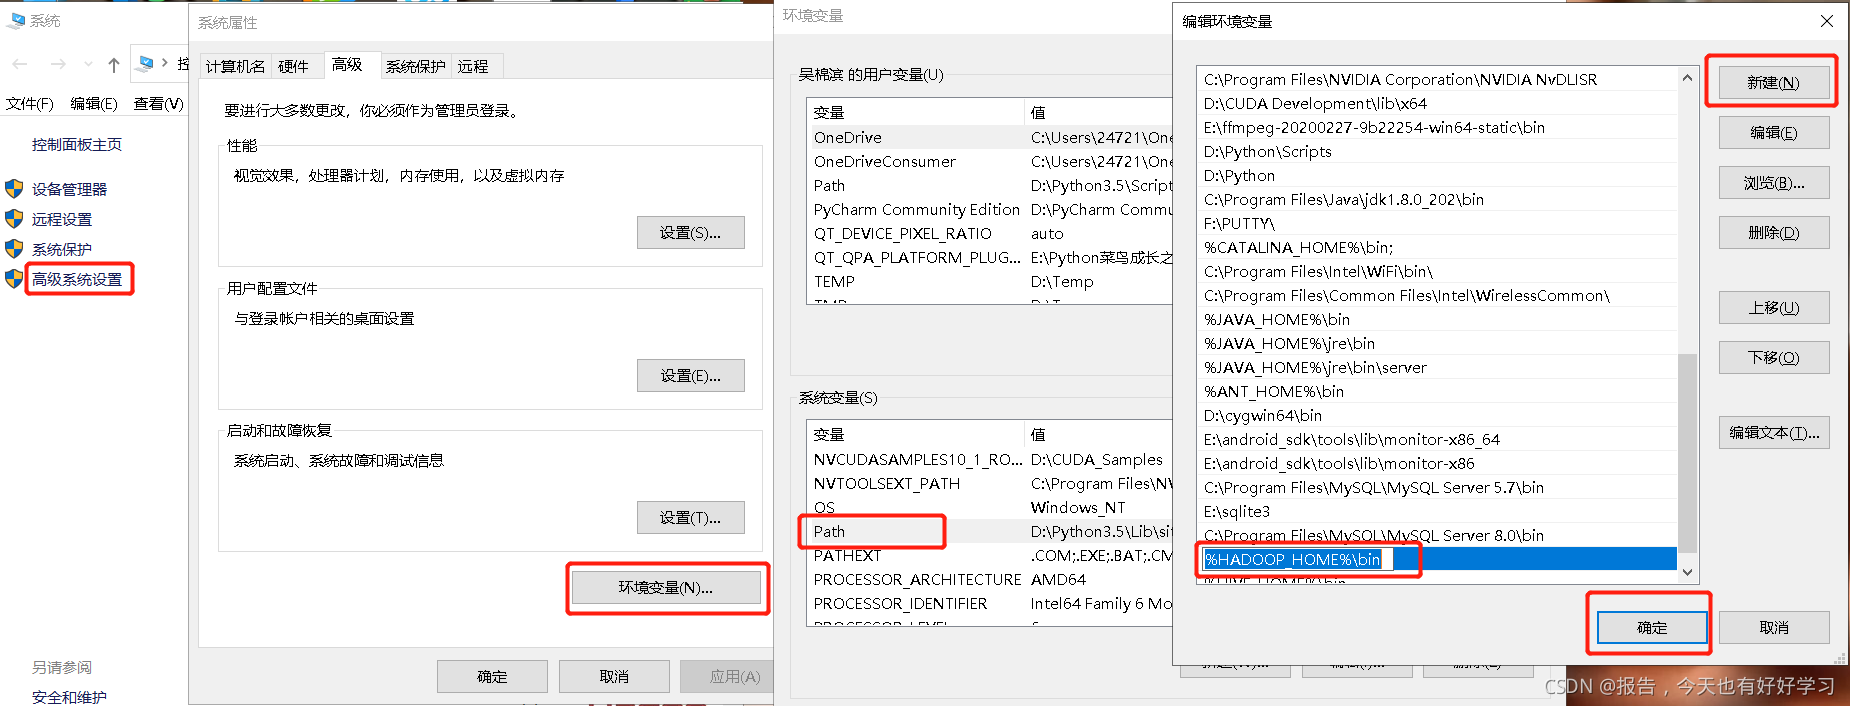Open 文件(F) menu
The image size is (1850, 706).
coord(30,103)
